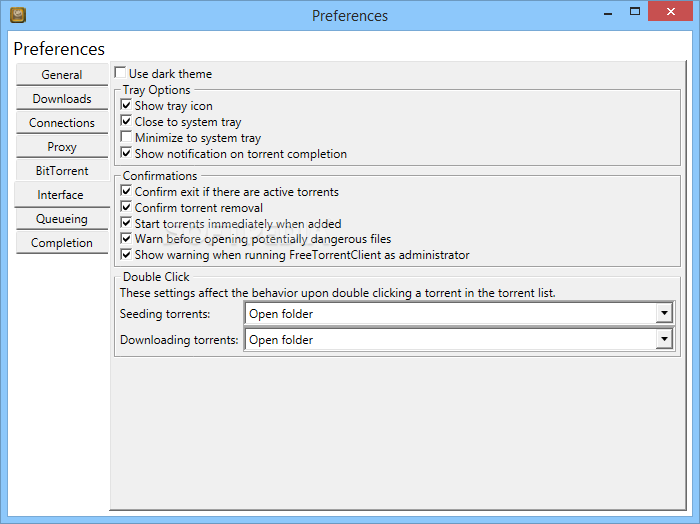Image resolution: width=700 pixels, height=524 pixels.
Task: Toggle Show notification on torrent completion
Action: (x=126, y=153)
